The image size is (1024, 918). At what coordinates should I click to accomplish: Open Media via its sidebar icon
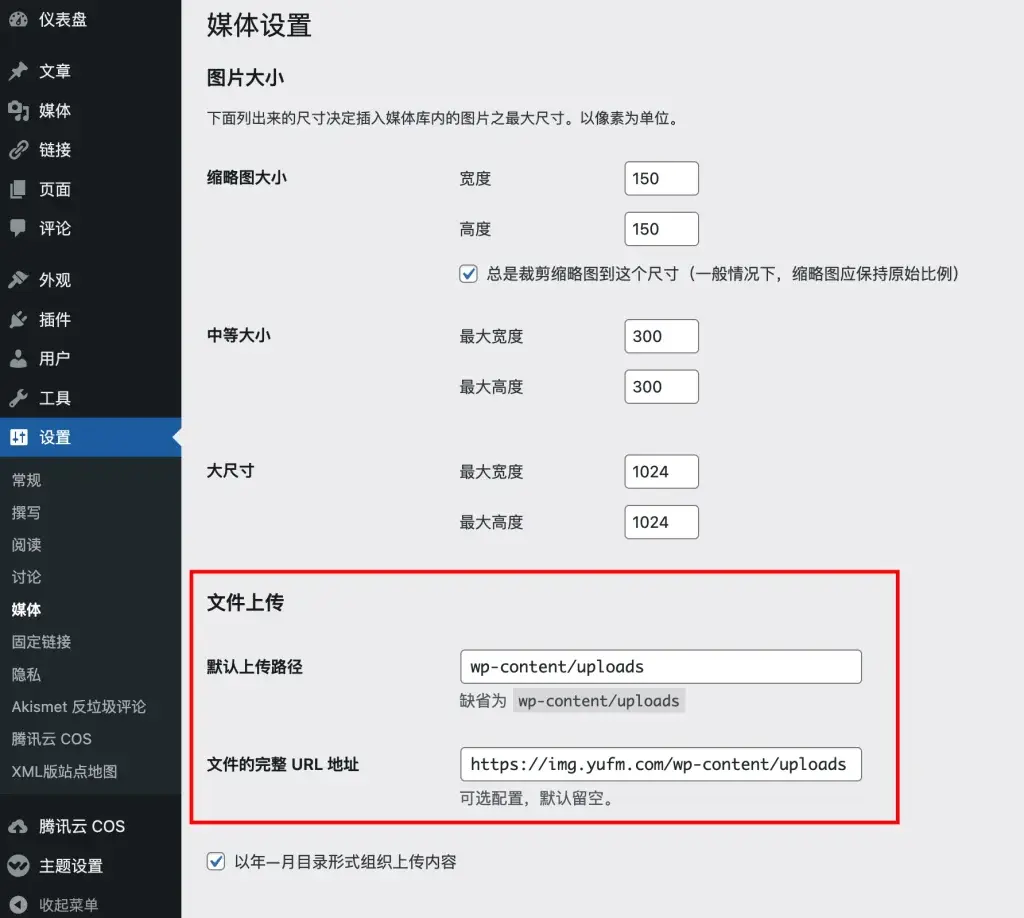click(18, 111)
